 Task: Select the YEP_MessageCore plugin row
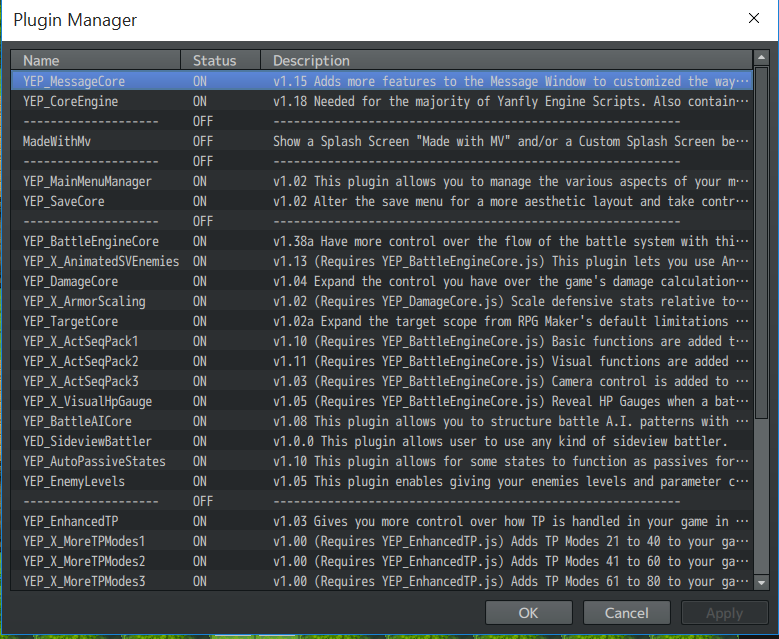pyautogui.click(x=382, y=81)
